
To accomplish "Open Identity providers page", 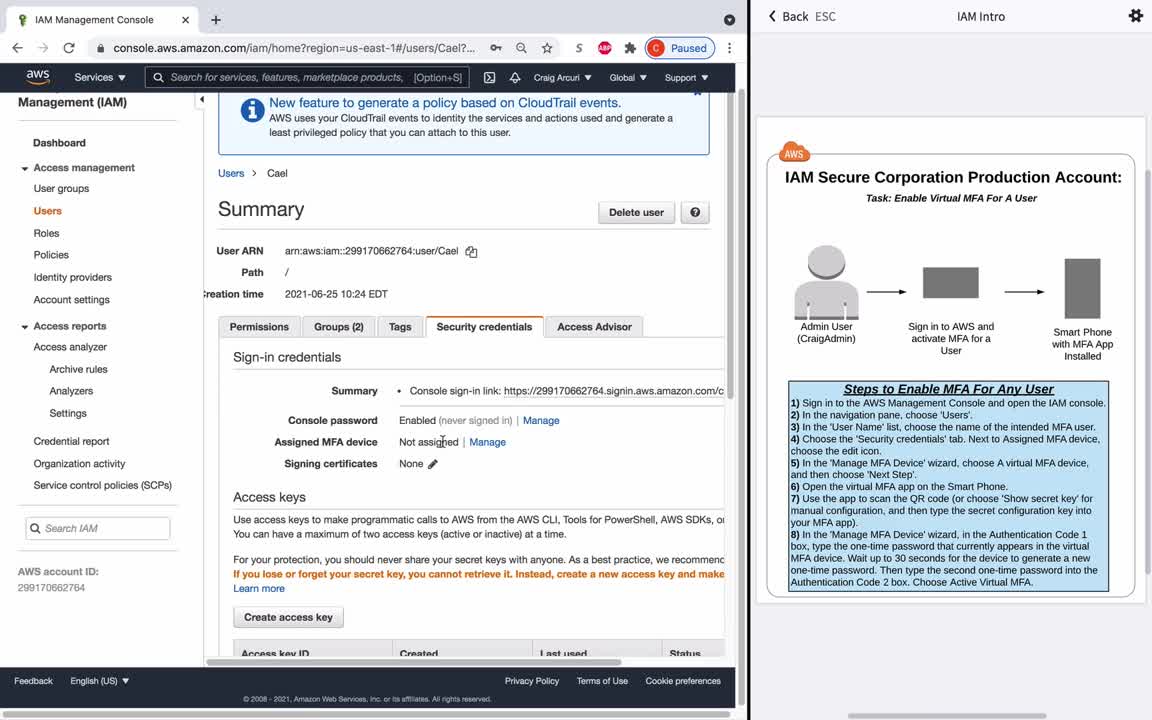I will coord(72,277).
